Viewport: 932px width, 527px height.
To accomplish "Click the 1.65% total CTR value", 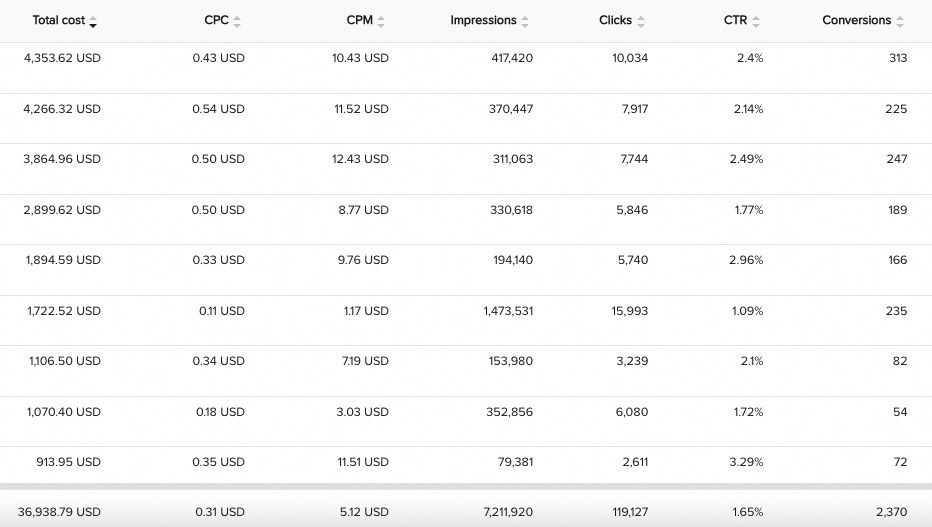I will 748,512.
